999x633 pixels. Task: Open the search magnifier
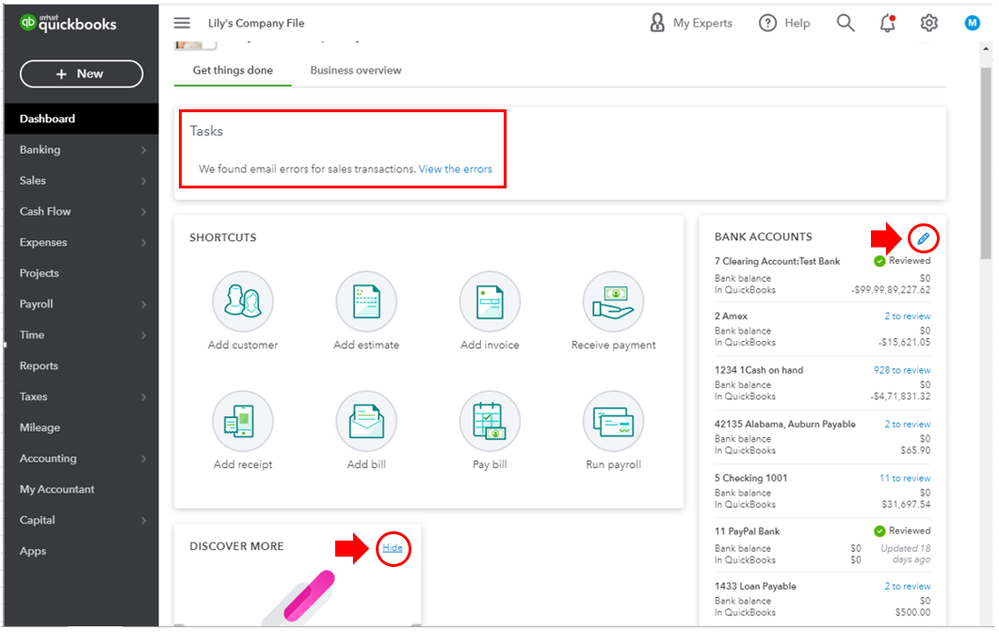tap(845, 23)
